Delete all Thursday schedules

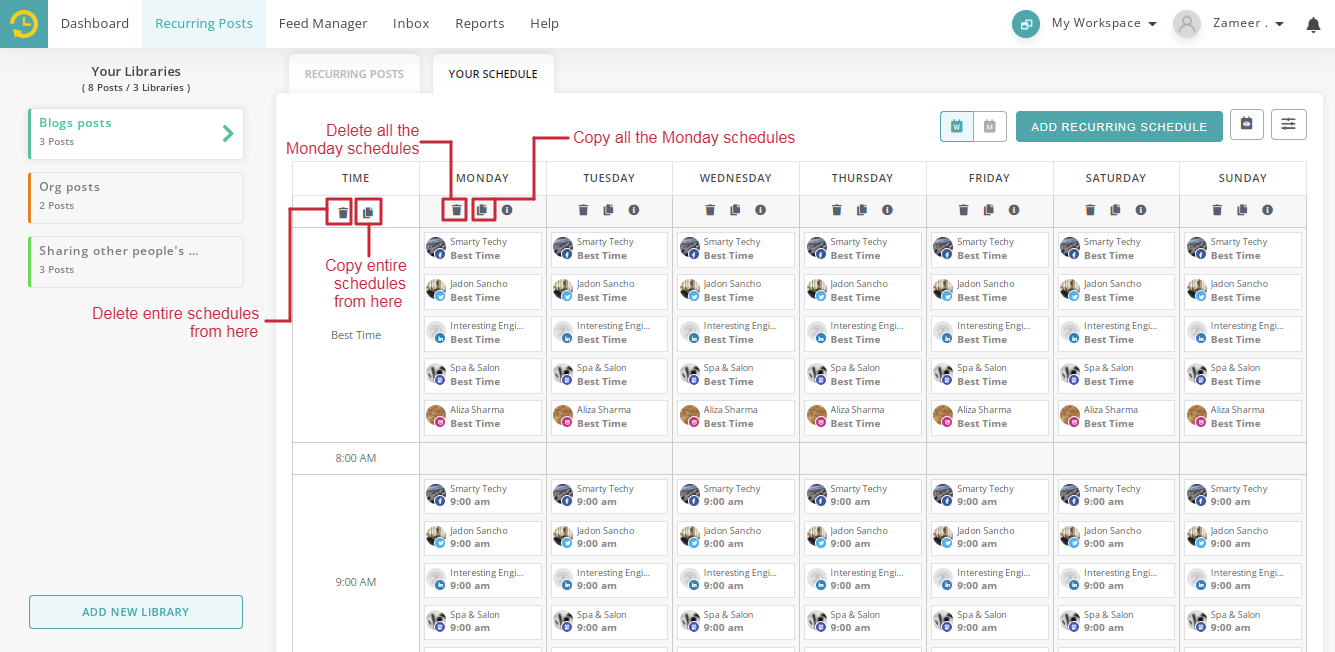[x=837, y=210]
